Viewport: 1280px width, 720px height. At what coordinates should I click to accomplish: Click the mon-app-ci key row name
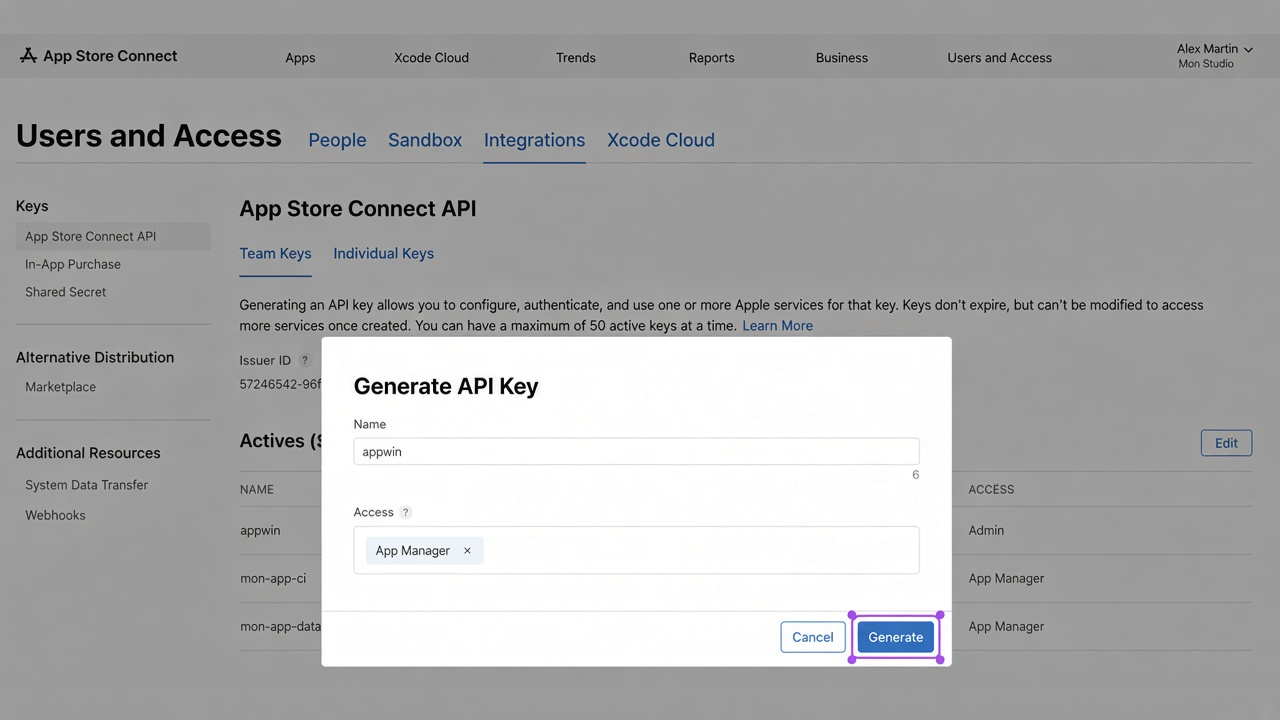coord(273,579)
